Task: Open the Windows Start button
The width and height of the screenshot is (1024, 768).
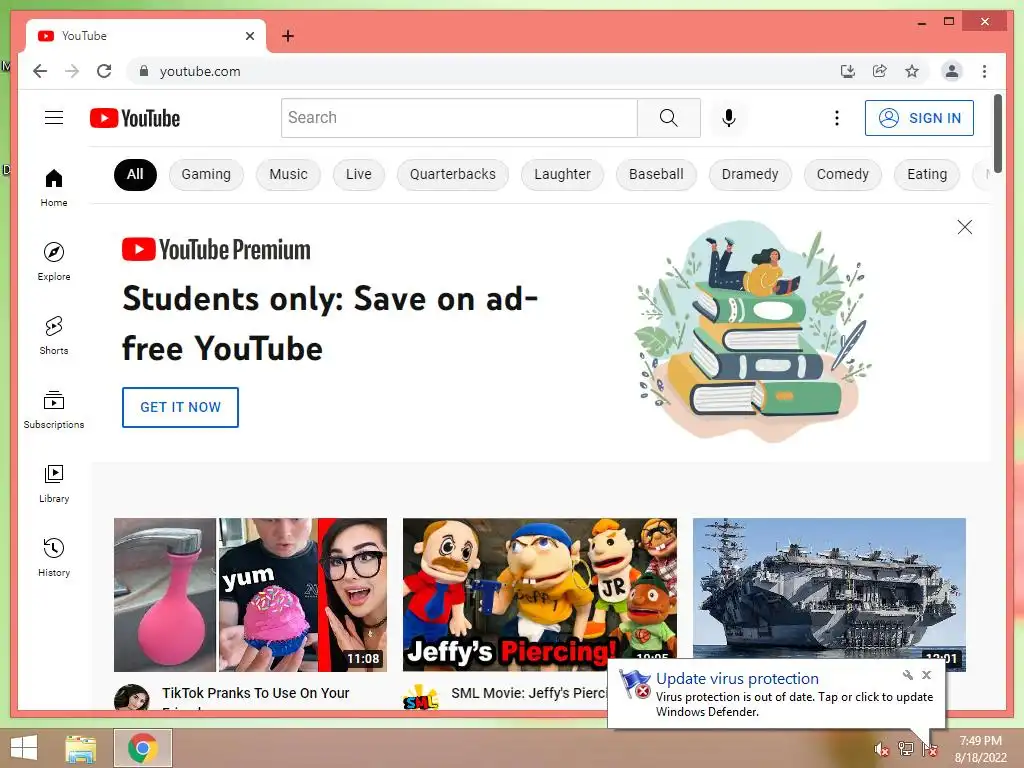Action: (24, 748)
